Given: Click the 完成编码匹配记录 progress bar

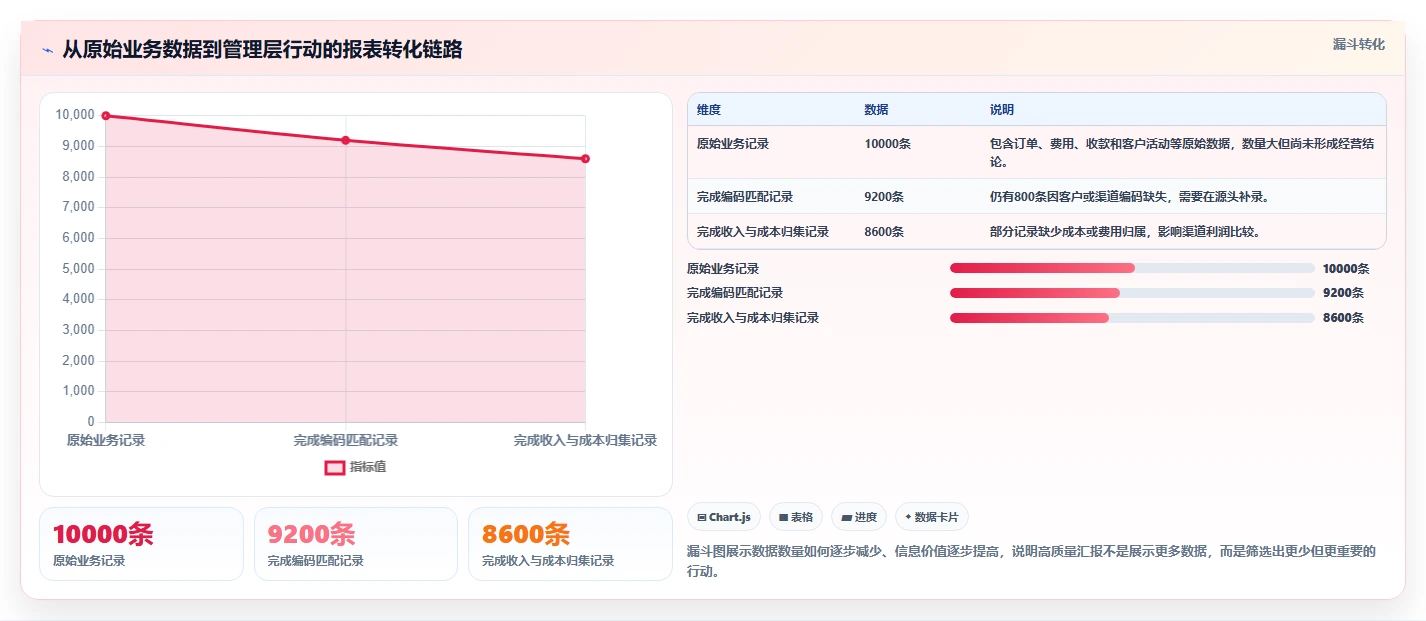Looking at the screenshot, I should 1132,293.
